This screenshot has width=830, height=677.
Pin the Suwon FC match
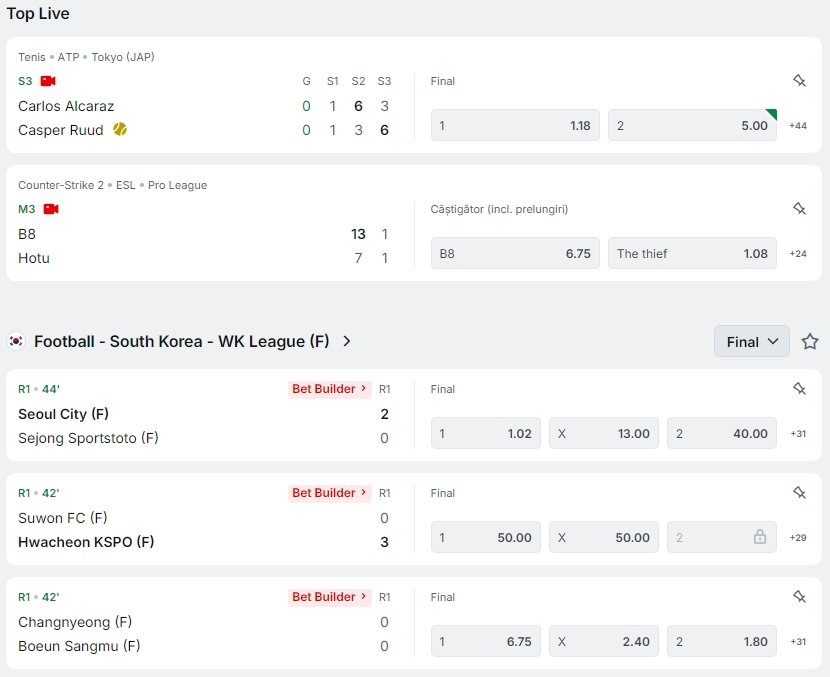799,493
